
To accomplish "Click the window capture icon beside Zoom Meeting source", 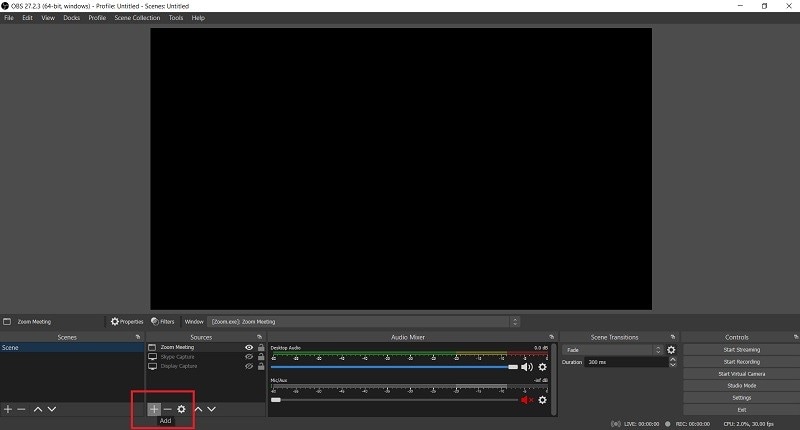I will [152, 347].
